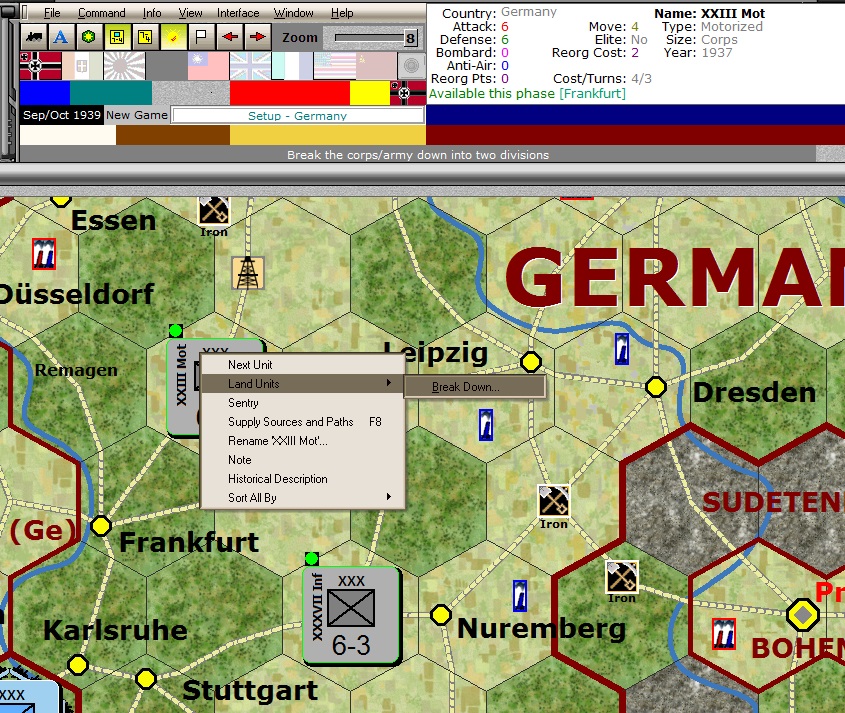Expand the Sort All By submenu

302,497
